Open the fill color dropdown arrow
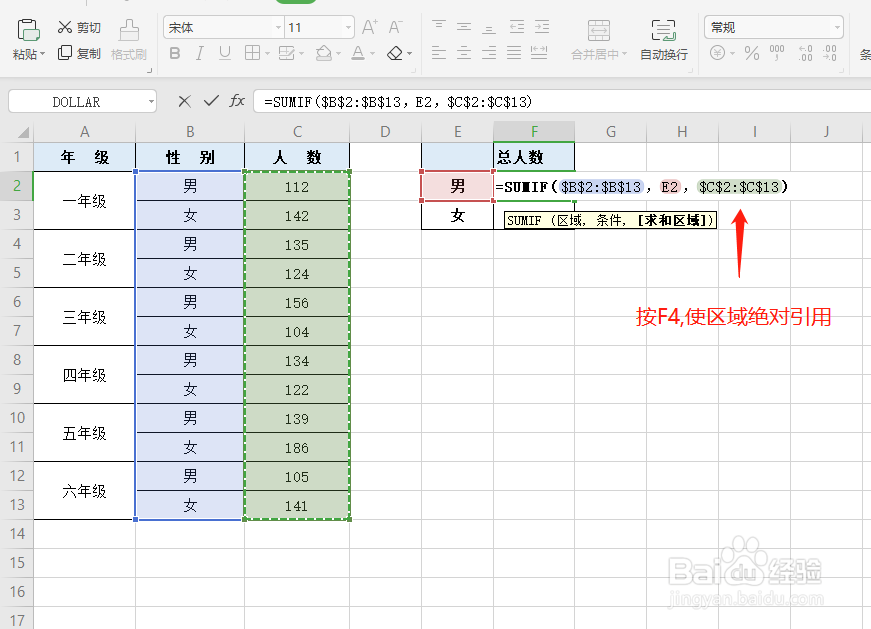The width and height of the screenshot is (871, 629). 338,54
